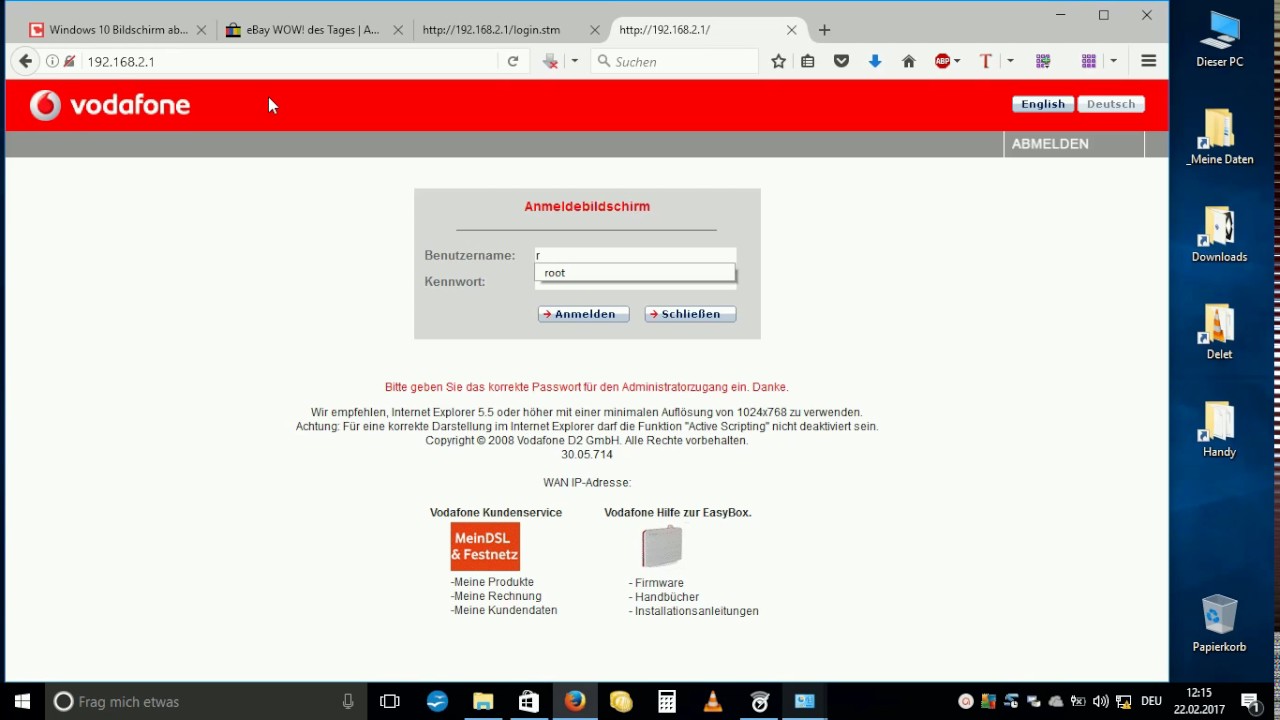Click into the Benutzername input field
This screenshot has height=720, width=1280.
pos(635,256)
